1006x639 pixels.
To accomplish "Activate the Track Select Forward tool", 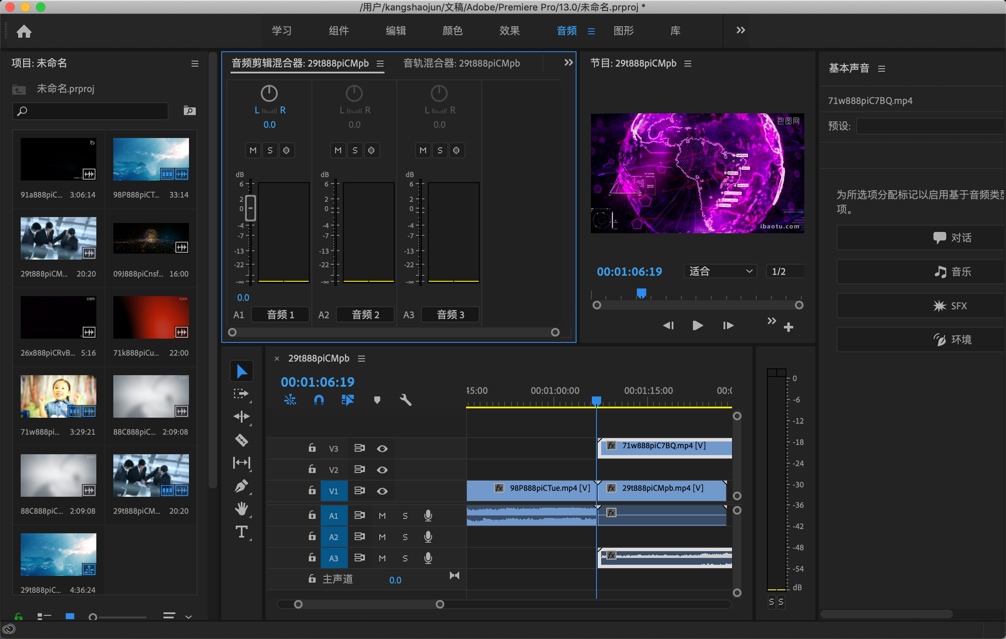I will (x=240, y=393).
